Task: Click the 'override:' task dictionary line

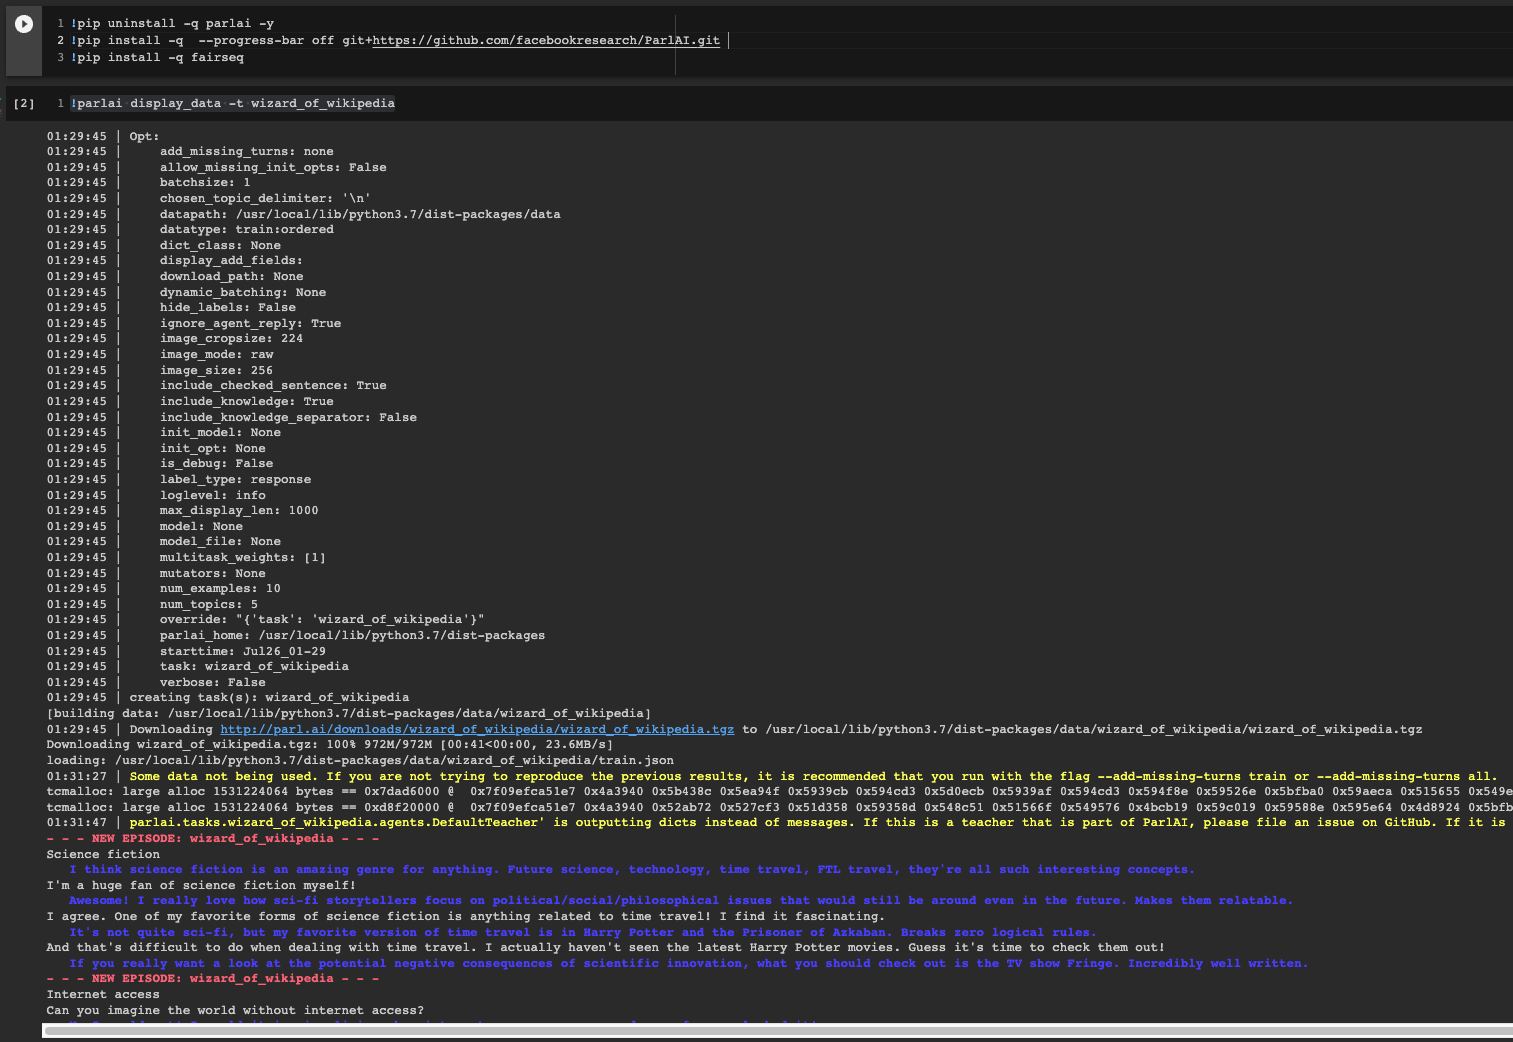Action: pos(322,619)
